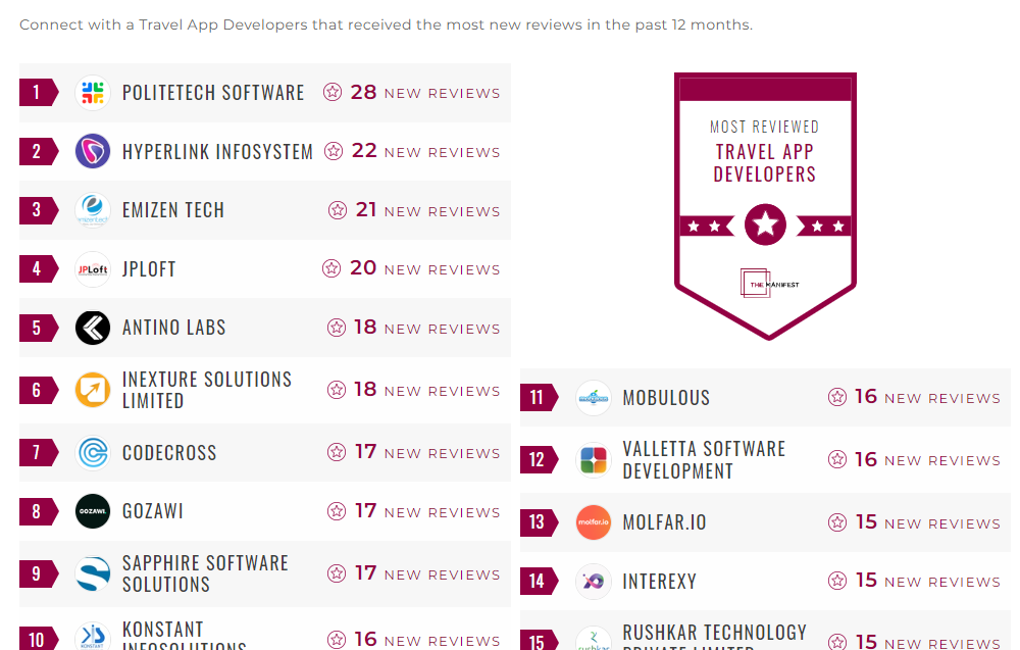Click the JPLoft company logo
This screenshot has width=1020, height=650.
click(x=93, y=269)
